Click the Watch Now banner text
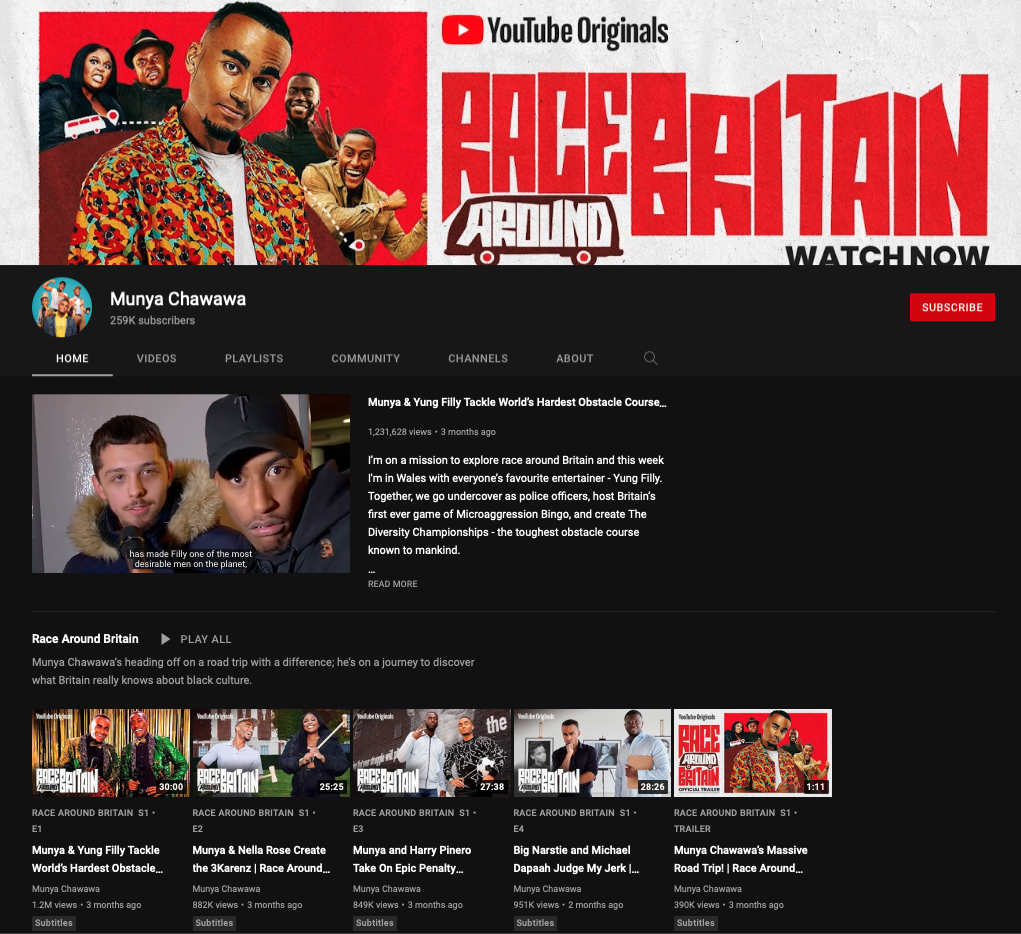This screenshot has height=934, width=1021. (x=887, y=256)
